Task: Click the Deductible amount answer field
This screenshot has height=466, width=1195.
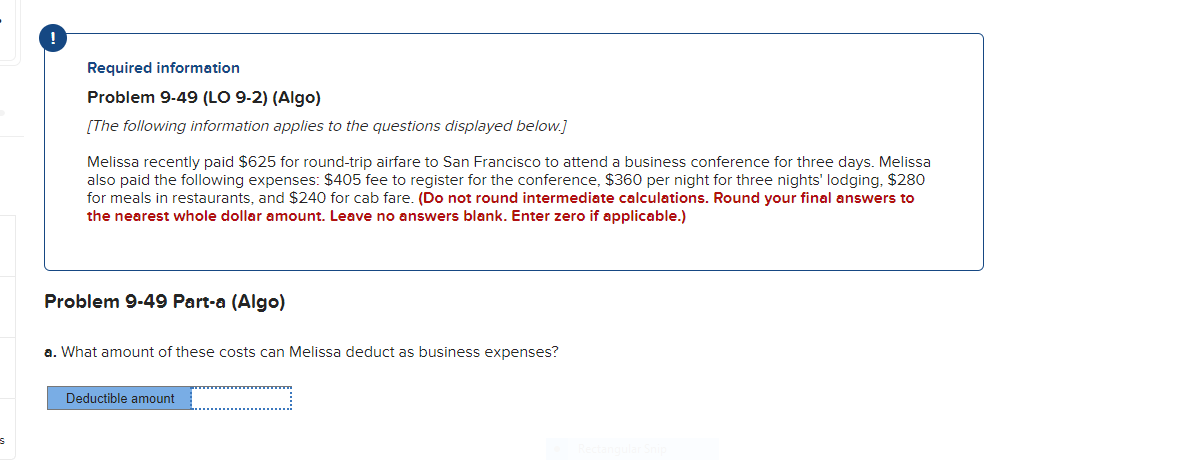Action: [241, 398]
